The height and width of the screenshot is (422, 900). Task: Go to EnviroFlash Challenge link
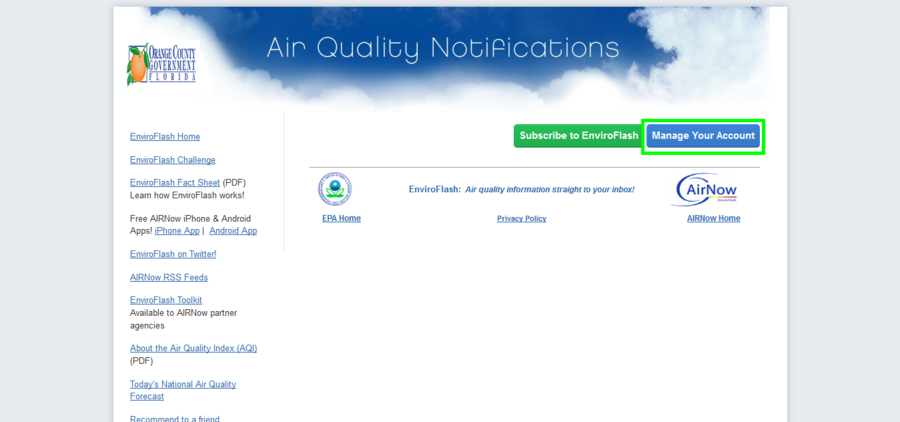coord(173,160)
